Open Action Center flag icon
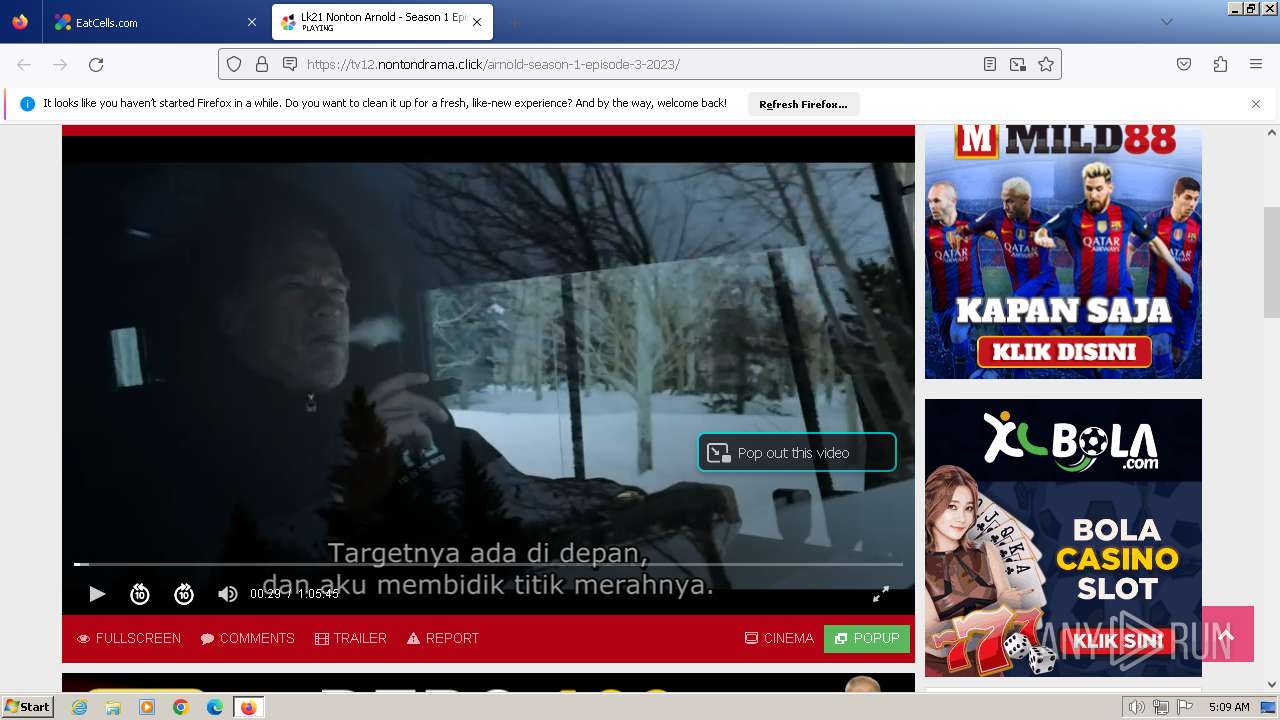The image size is (1280, 720). 1185,707
